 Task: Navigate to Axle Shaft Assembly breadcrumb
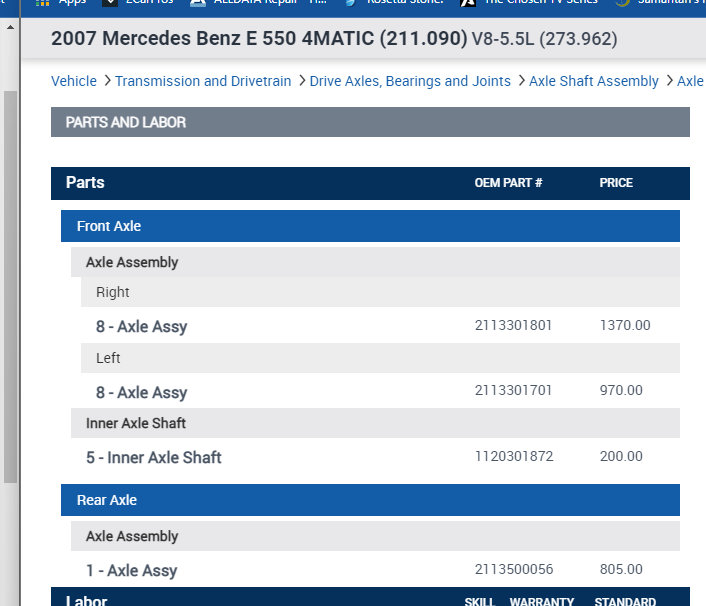(x=594, y=81)
